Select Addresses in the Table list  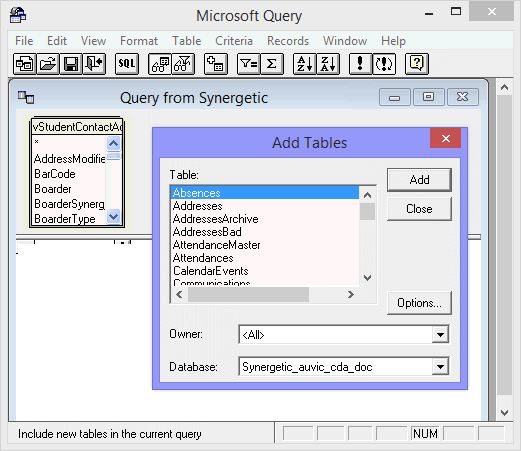[265, 206]
